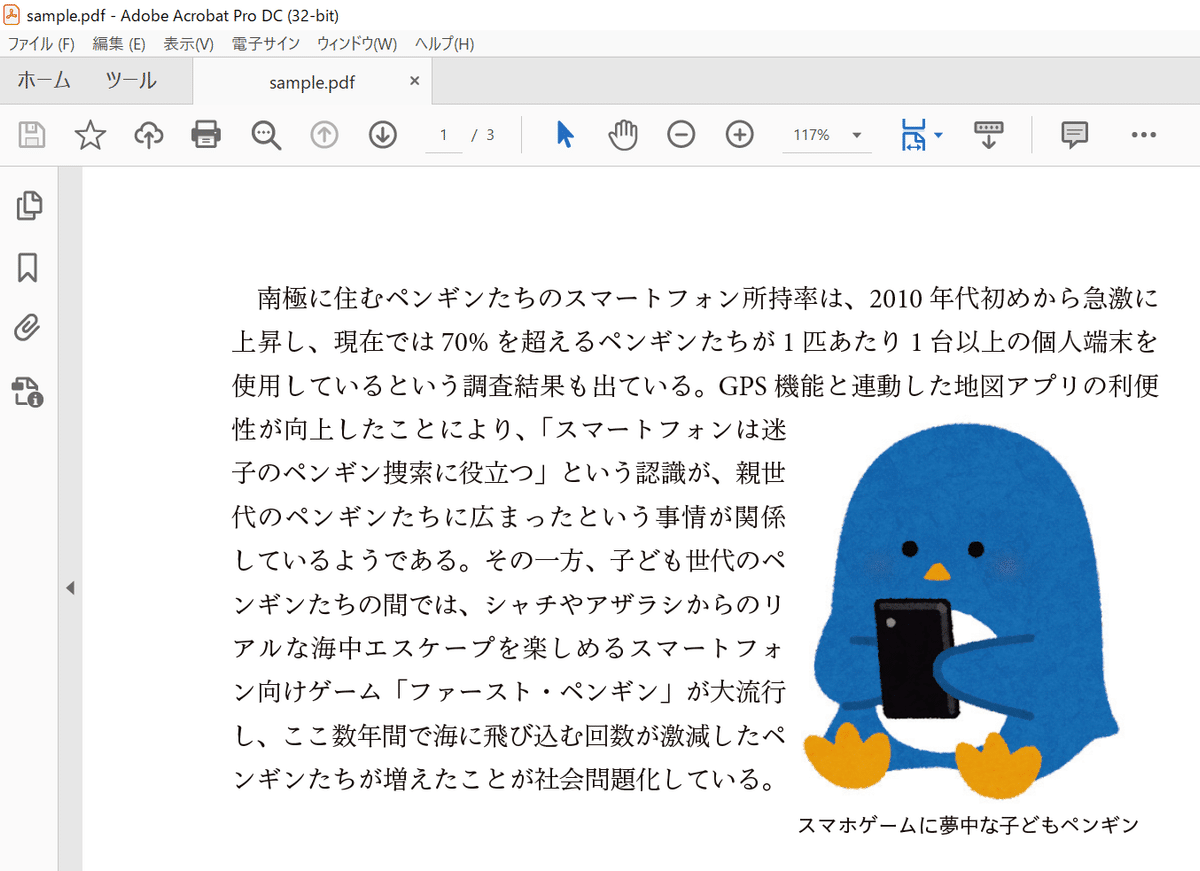Open the Attachments paperclip panel
Image resolution: width=1200 pixels, height=871 pixels.
click(x=28, y=328)
